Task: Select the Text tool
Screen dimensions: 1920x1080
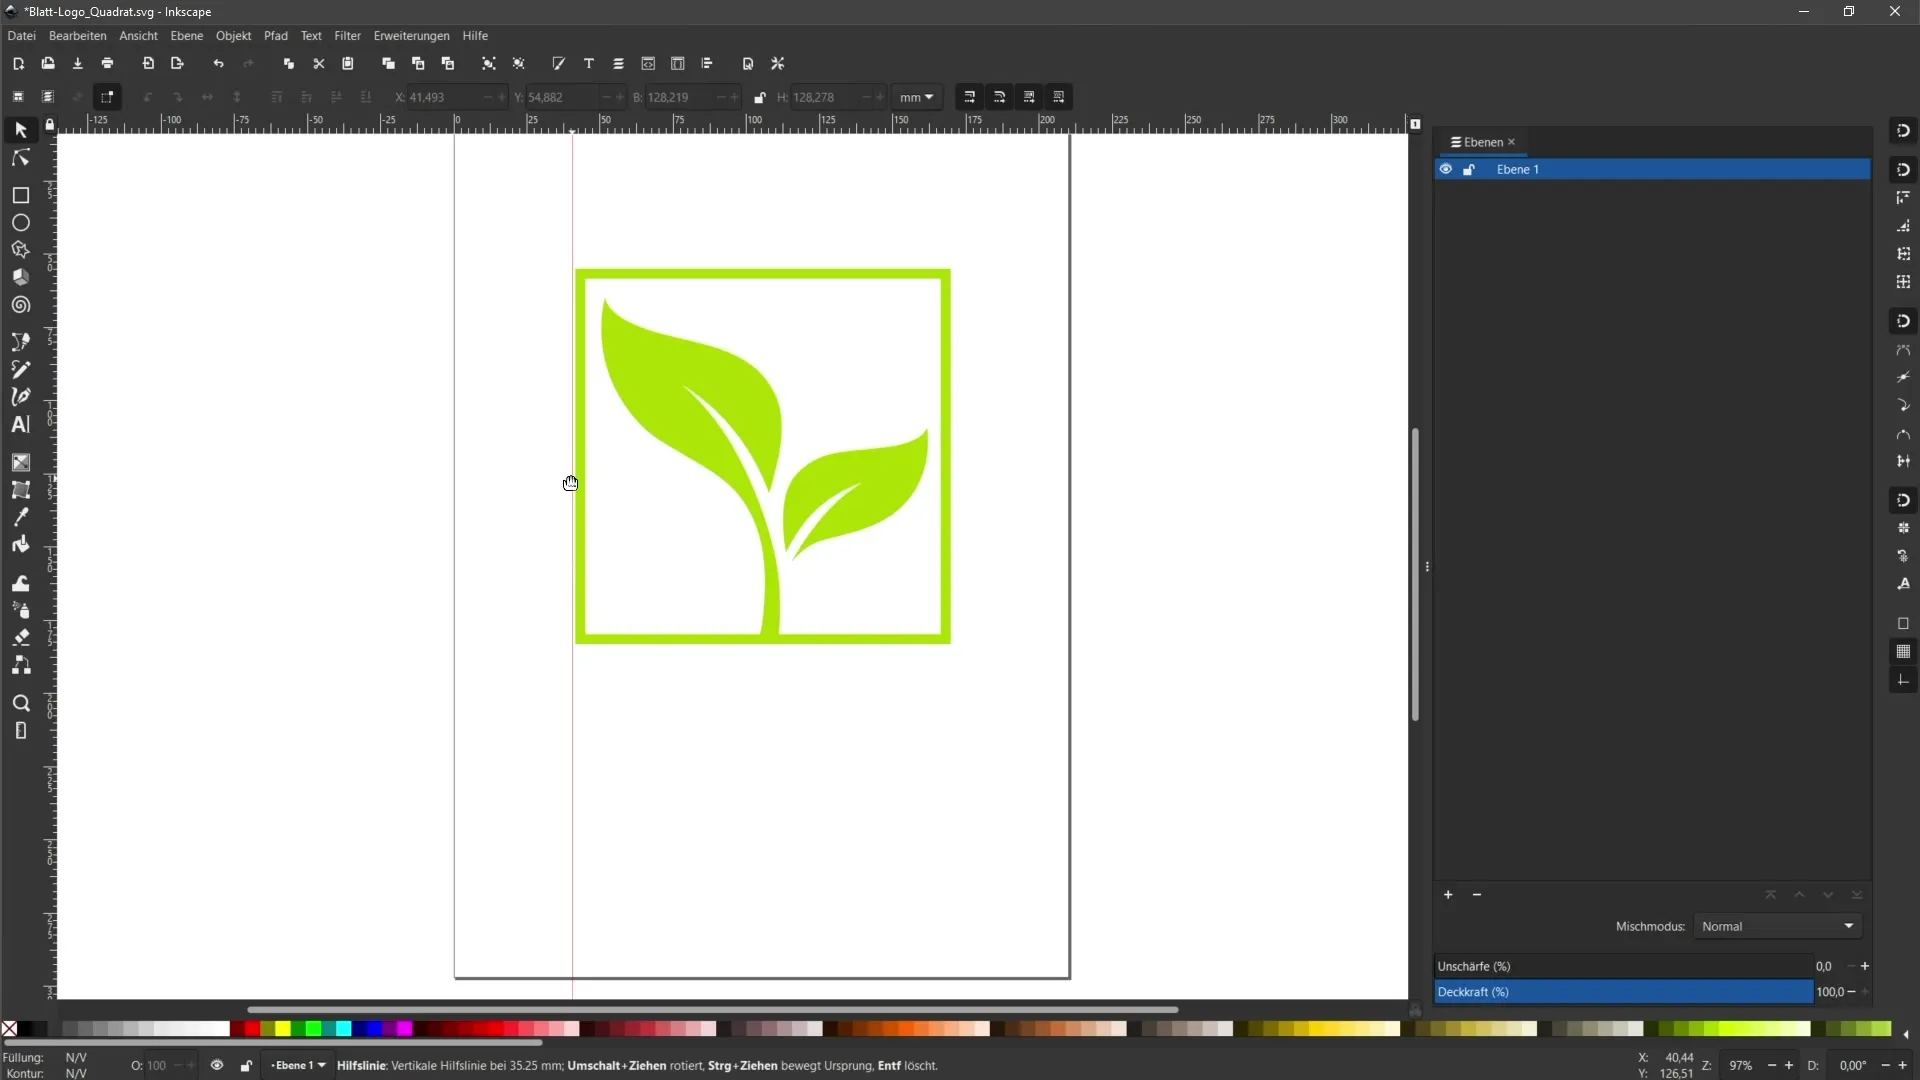Action: click(20, 425)
